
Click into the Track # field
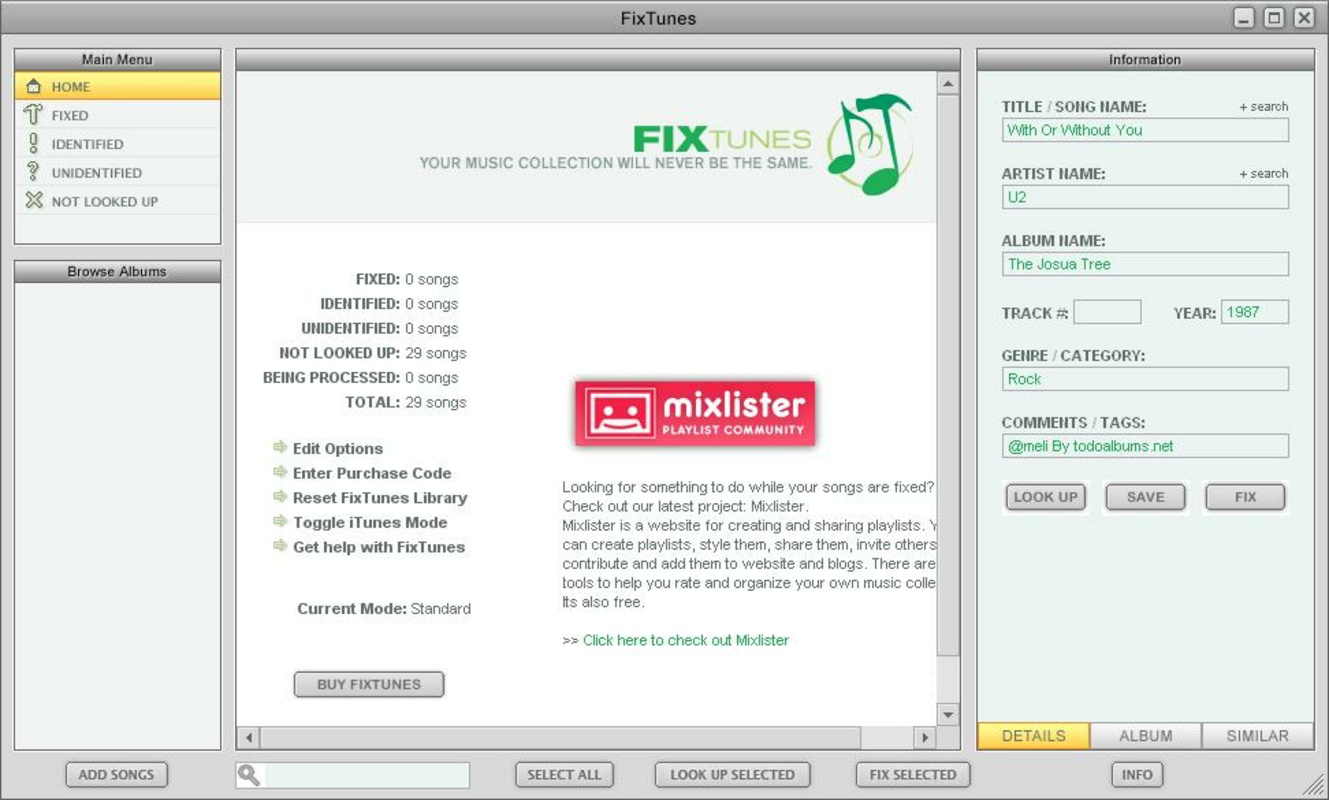pyautogui.click(x=1107, y=312)
